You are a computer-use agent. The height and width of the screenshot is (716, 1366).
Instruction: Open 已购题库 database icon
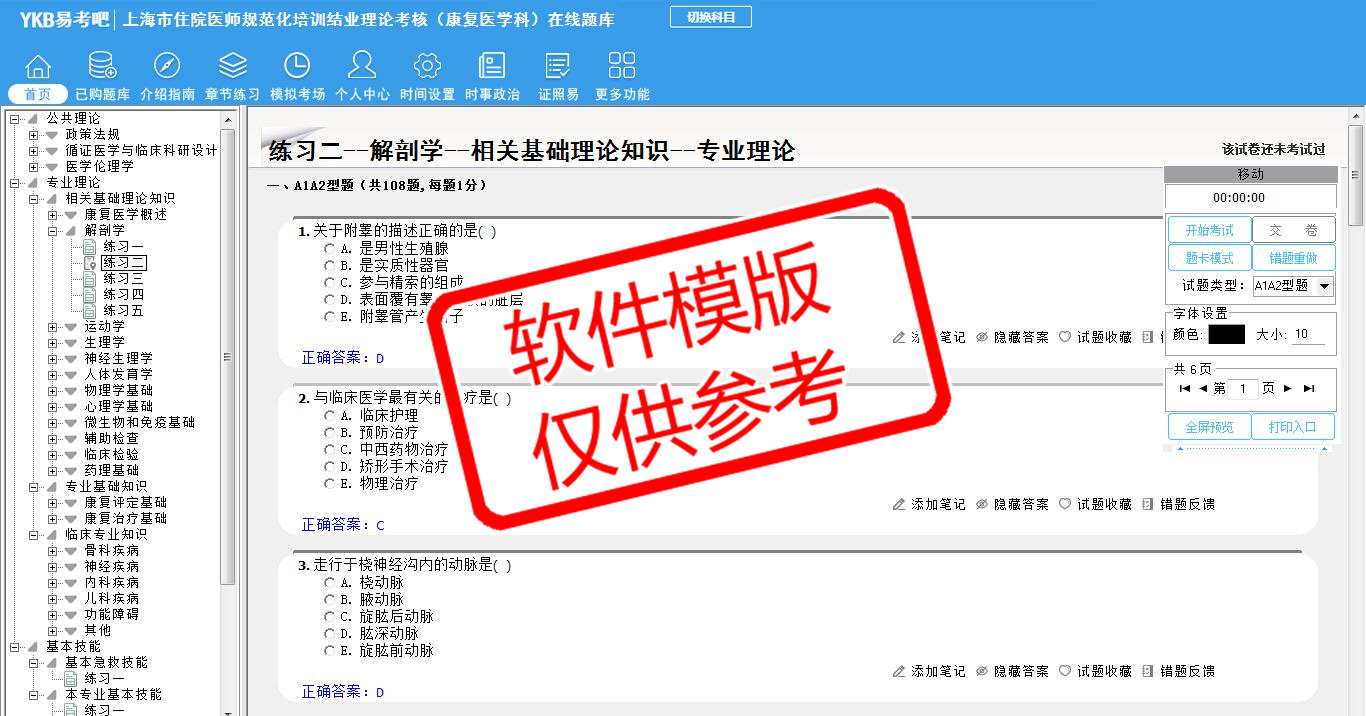point(102,67)
